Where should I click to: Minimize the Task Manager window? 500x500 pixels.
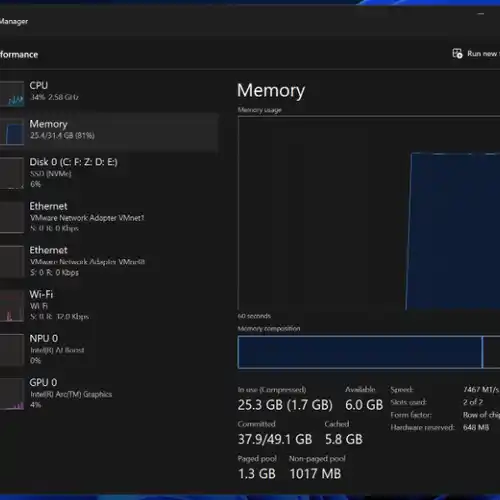[481, 14]
